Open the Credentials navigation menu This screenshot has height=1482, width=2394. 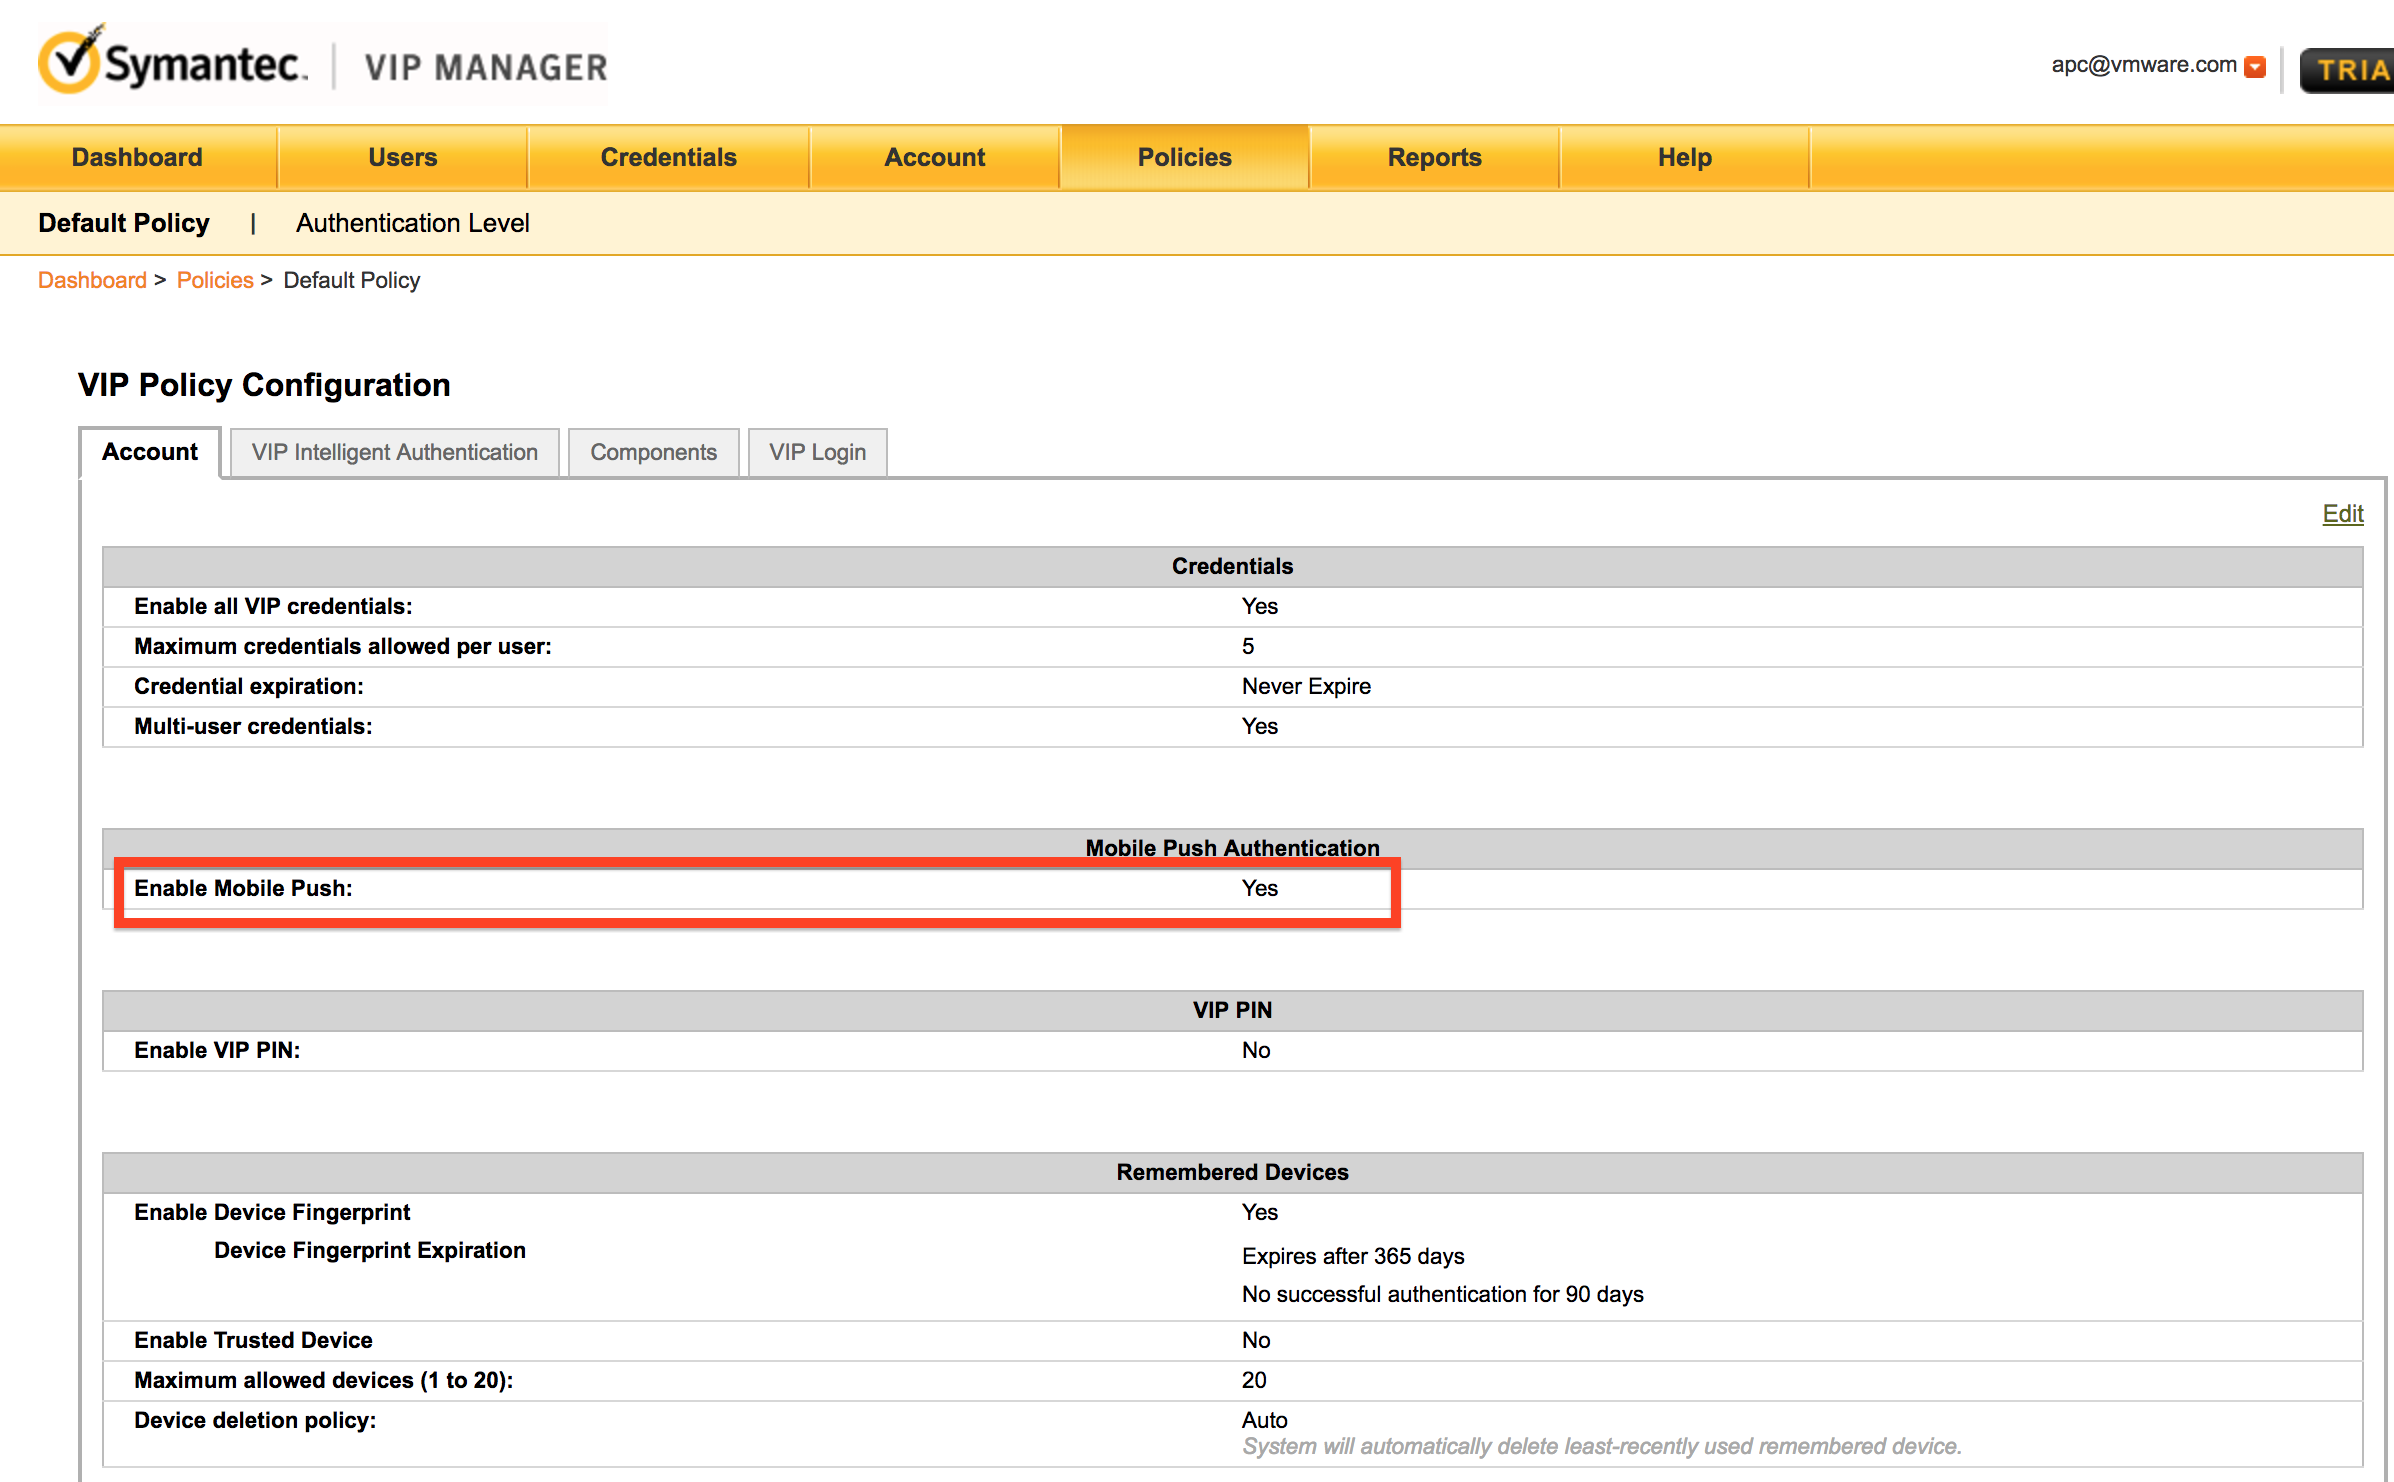tap(667, 157)
